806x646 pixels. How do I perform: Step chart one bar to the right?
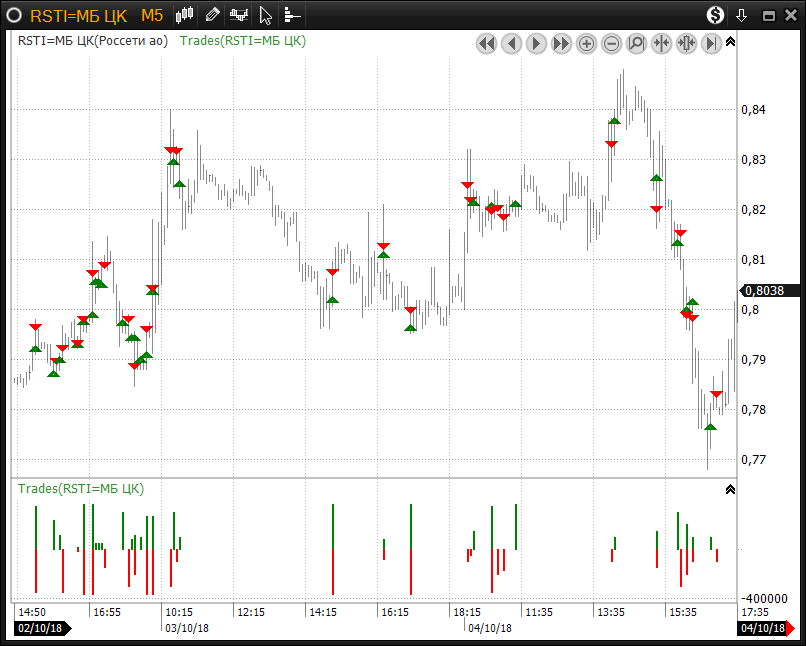[x=536, y=43]
